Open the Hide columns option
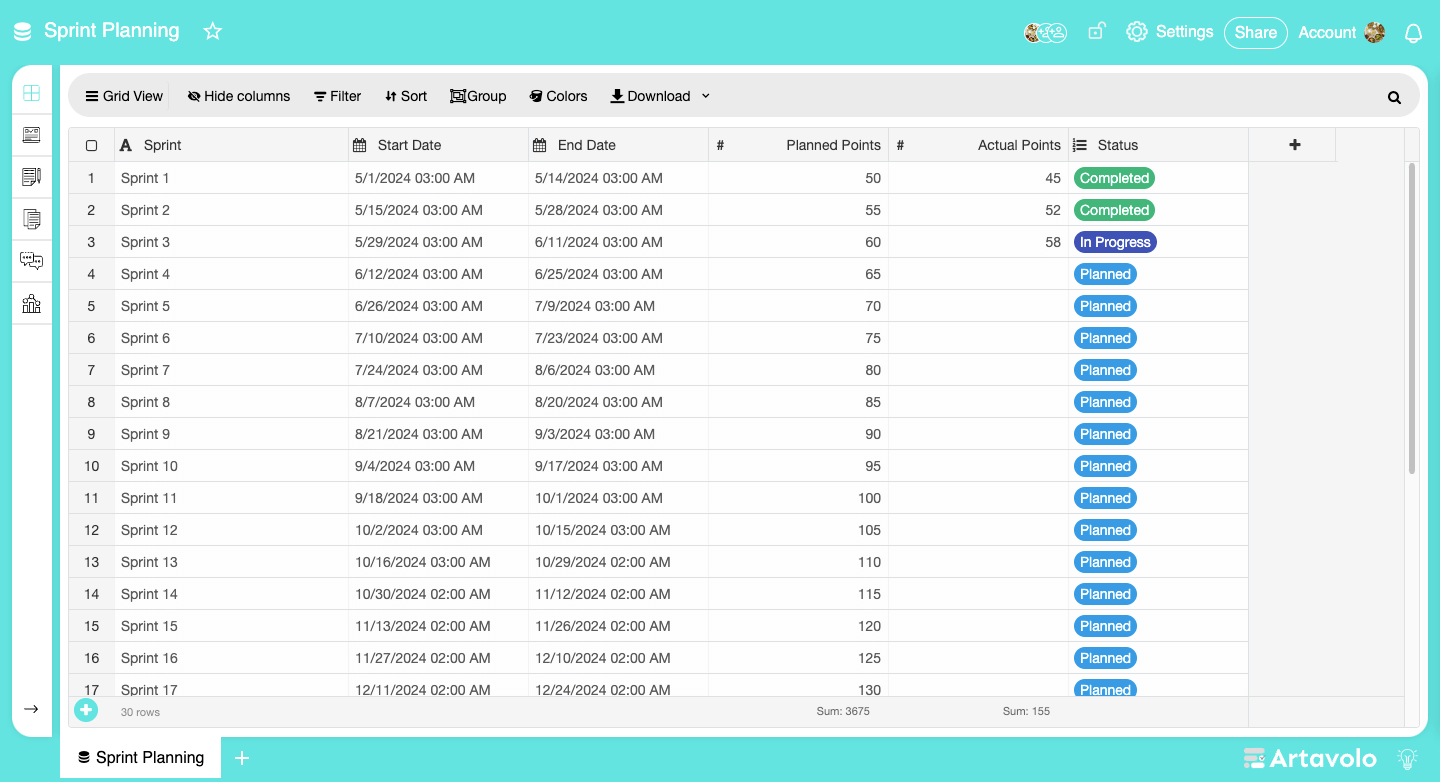Viewport: 1440px width, 782px height. (x=239, y=96)
